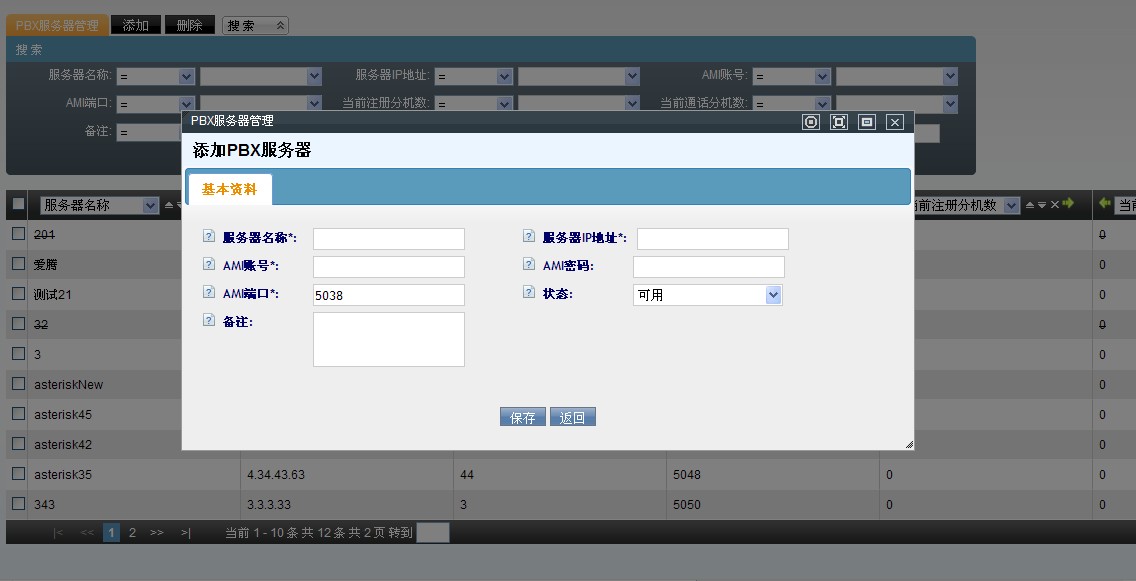Click help icon beside 服务器名称 field
This screenshot has width=1136, height=581.
[x=209, y=237]
